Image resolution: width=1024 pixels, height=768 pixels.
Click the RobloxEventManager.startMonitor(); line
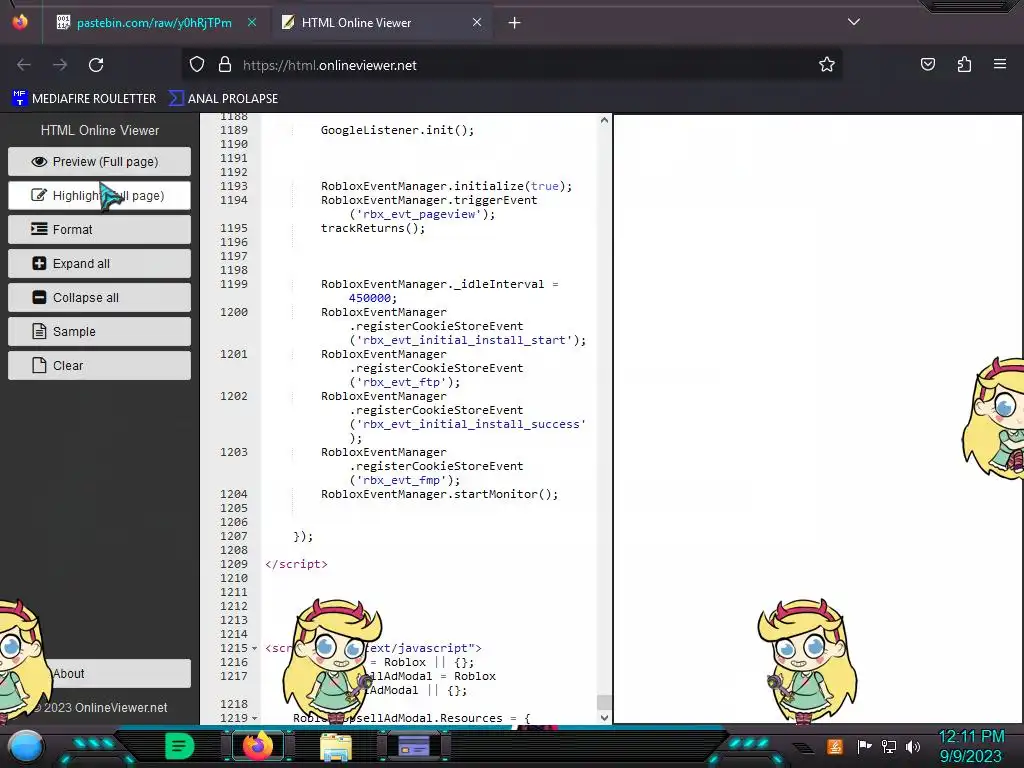coord(440,494)
